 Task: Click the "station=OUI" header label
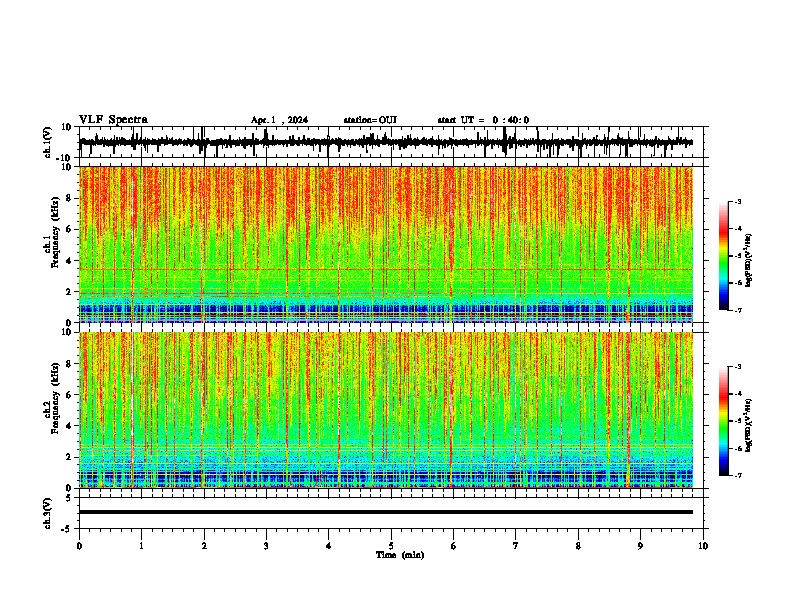(370, 120)
